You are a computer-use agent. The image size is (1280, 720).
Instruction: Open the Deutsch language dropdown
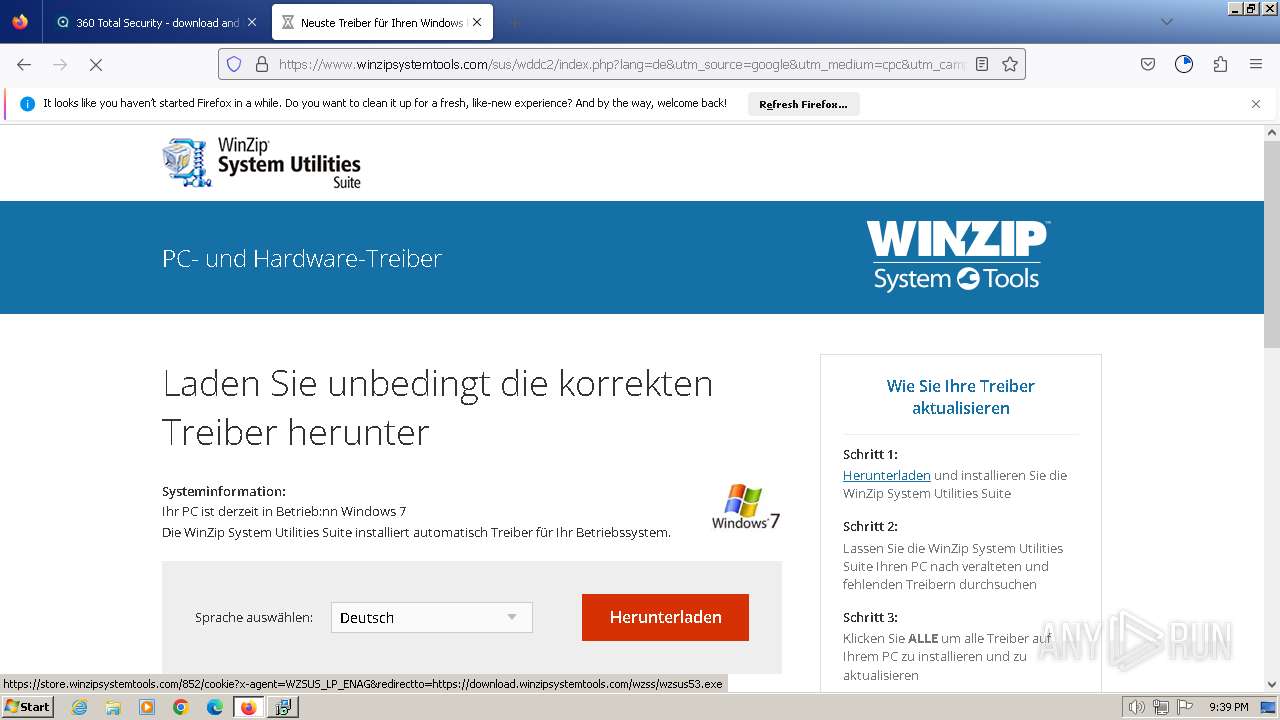tap(432, 617)
